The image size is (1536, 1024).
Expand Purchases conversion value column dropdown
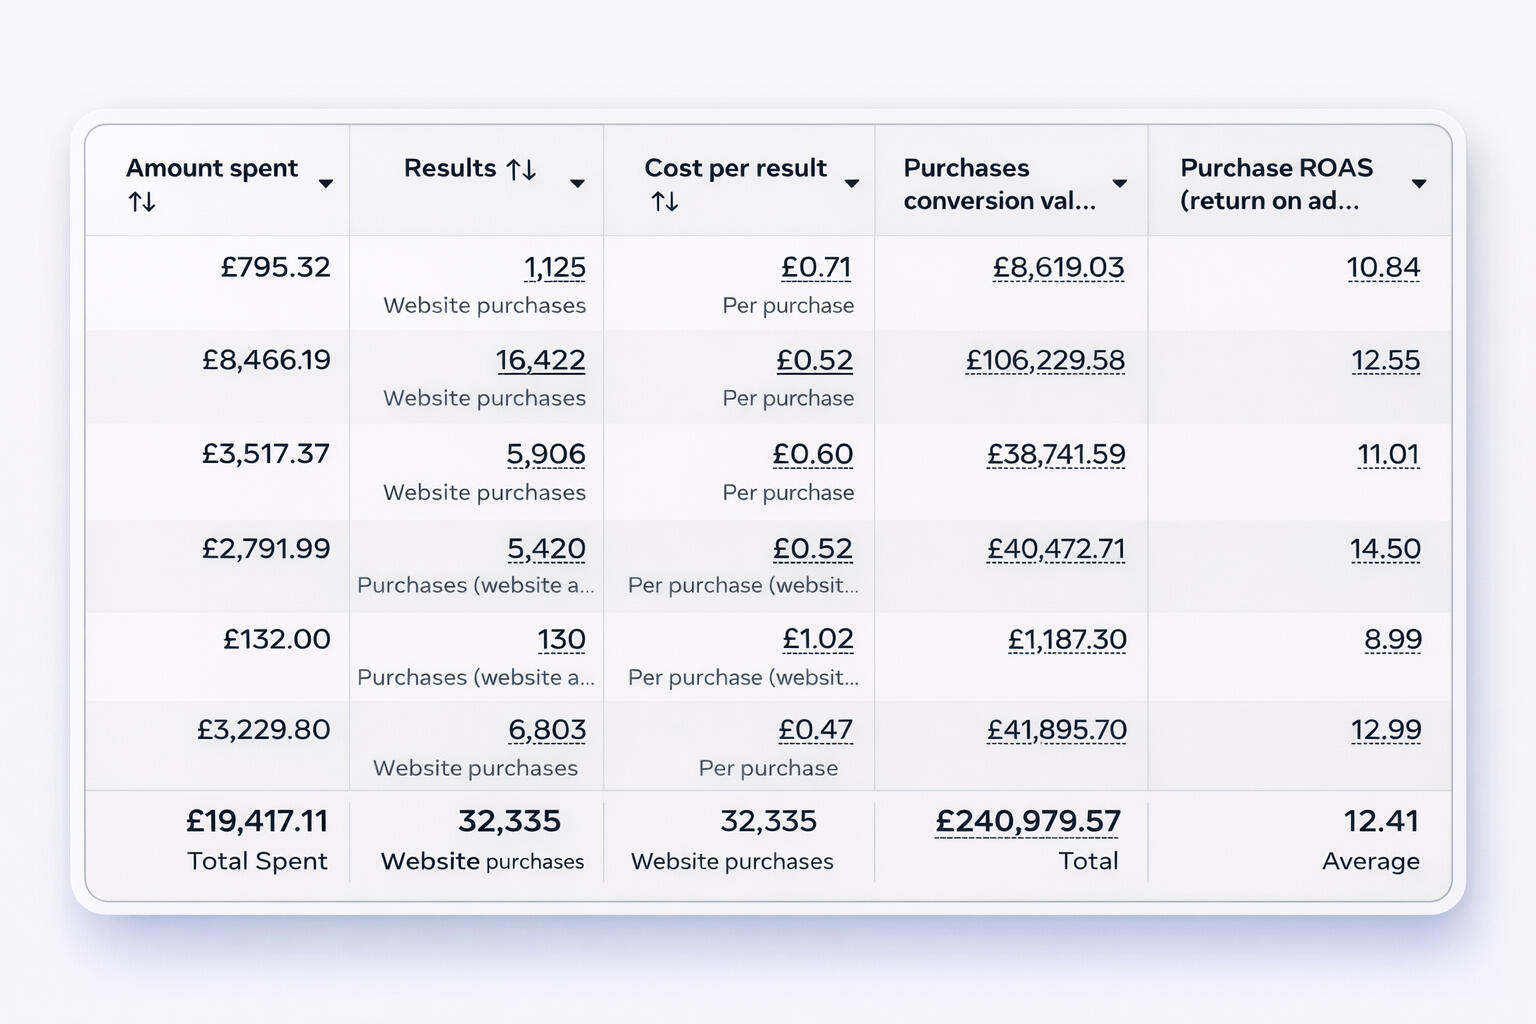(x=1120, y=184)
